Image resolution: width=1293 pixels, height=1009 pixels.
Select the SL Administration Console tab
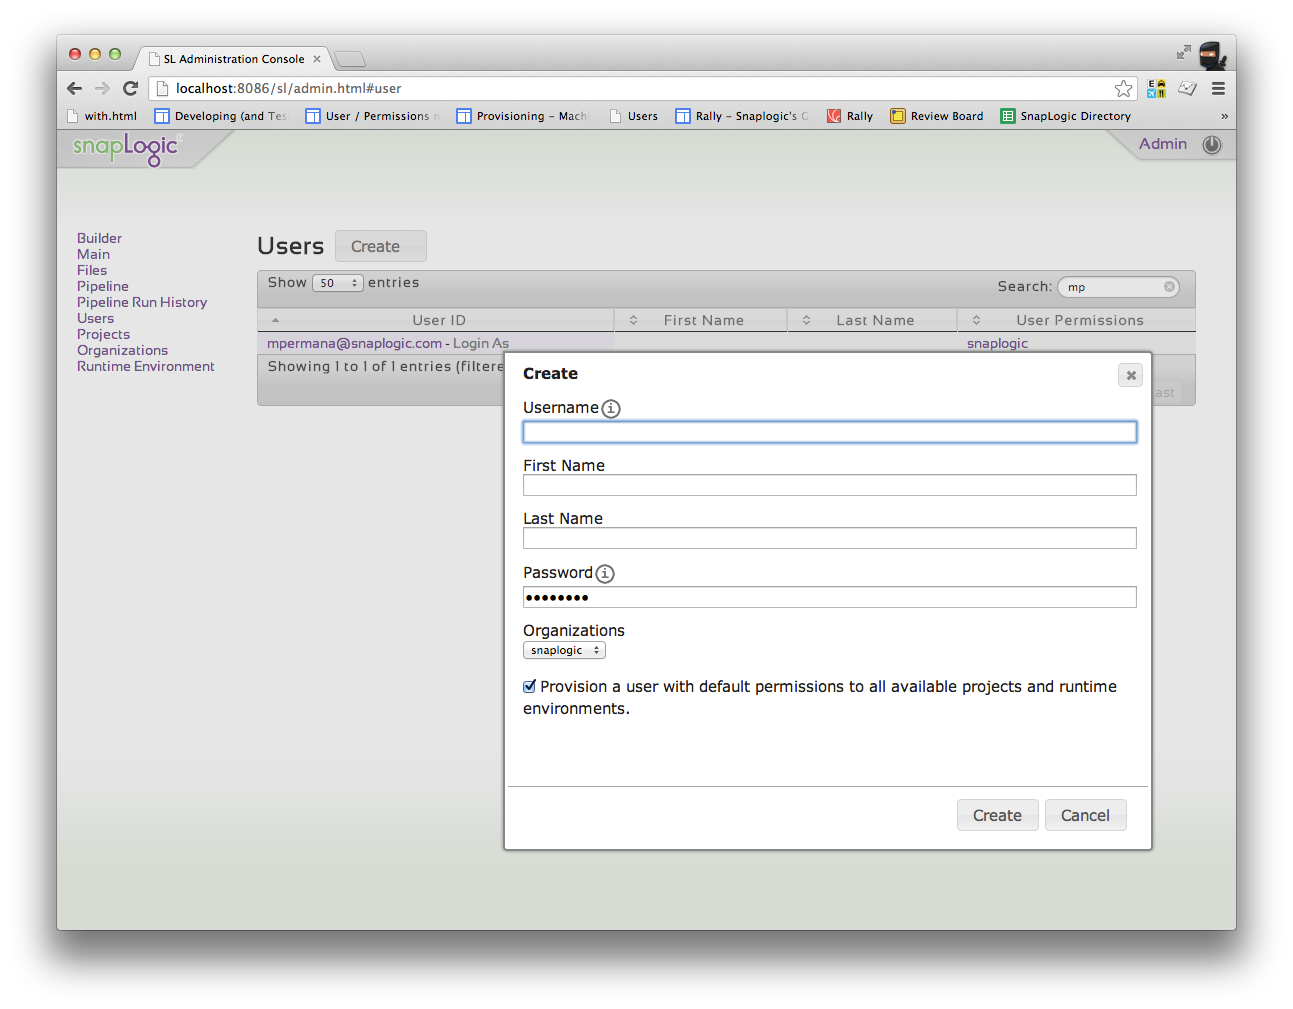pos(234,59)
